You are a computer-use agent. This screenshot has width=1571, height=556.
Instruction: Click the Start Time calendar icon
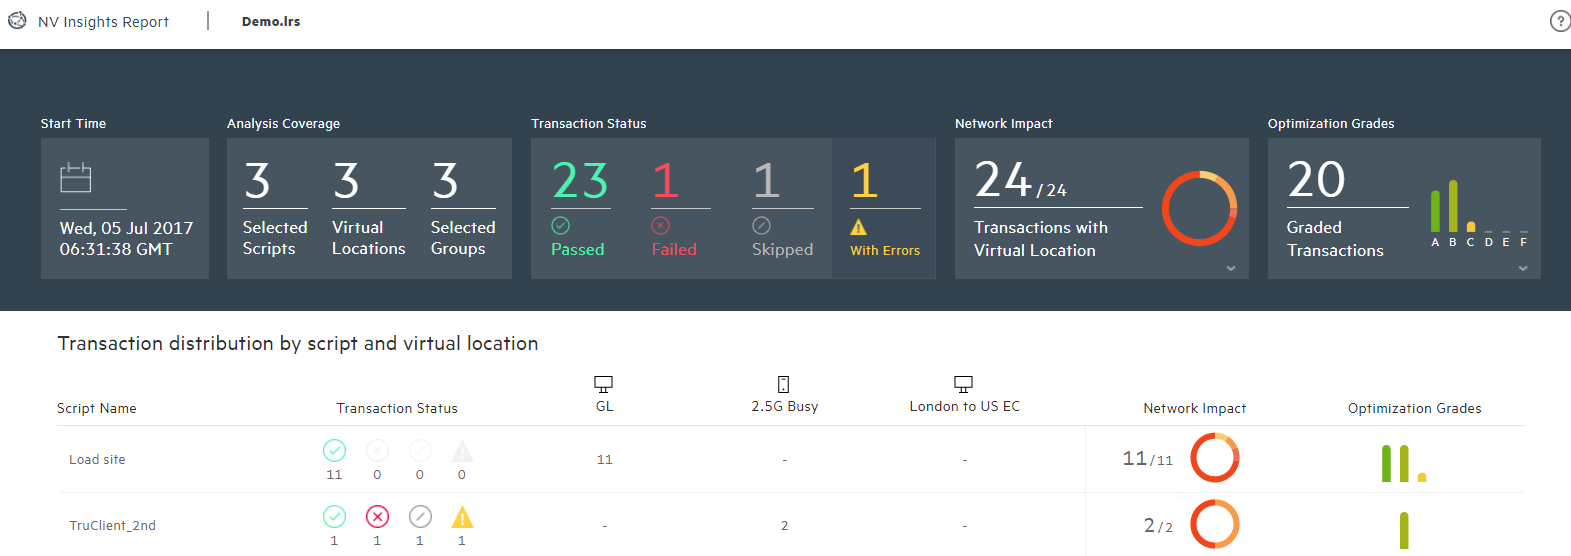(76, 178)
